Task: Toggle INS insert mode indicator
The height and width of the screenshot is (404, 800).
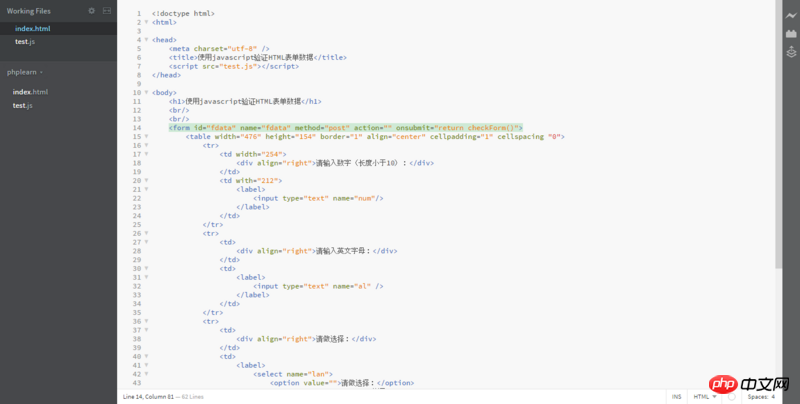Action: (676, 396)
